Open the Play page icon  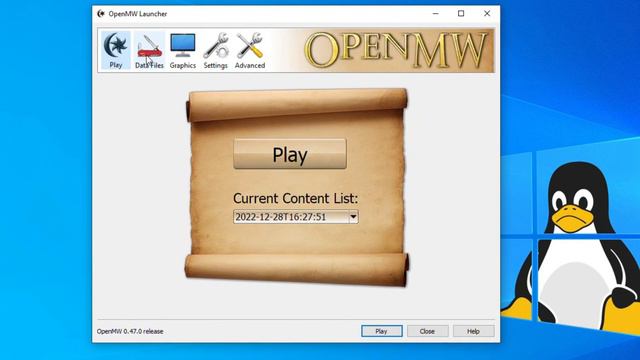tap(116, 50)
